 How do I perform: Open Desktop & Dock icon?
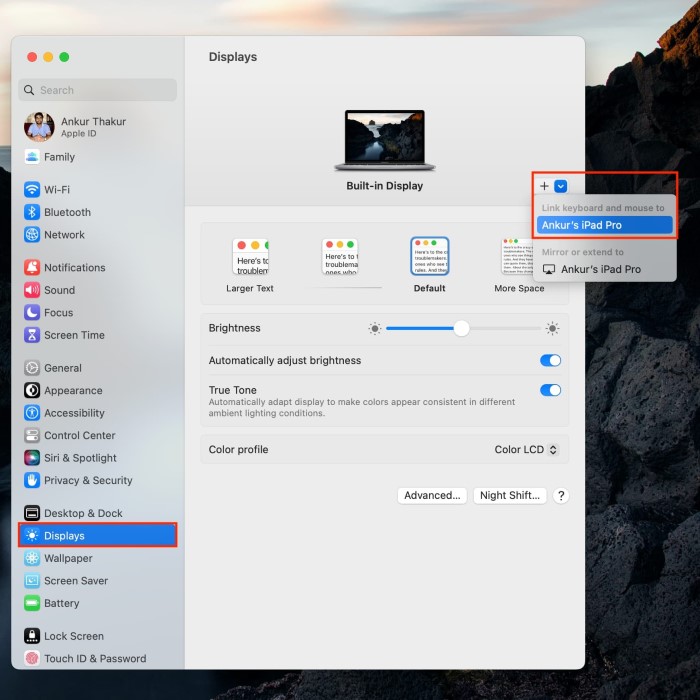(32, 513)
